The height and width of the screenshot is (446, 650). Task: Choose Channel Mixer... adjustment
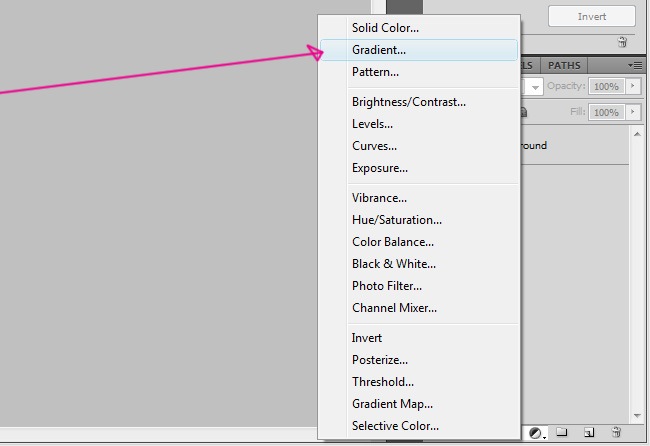click(419, 308)
